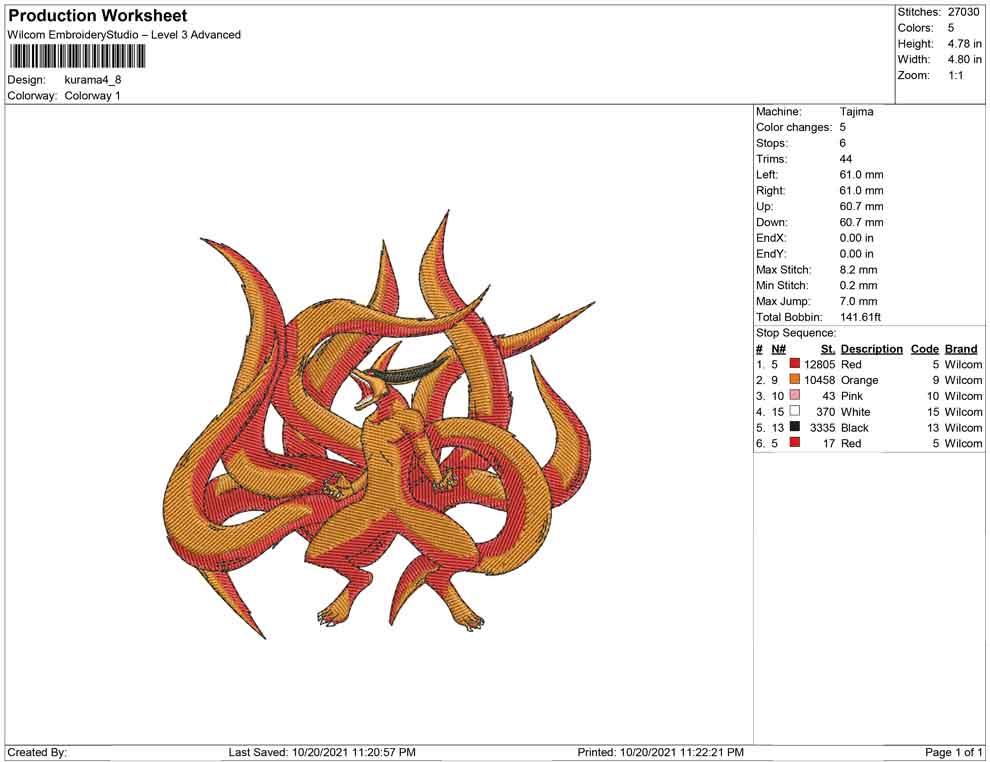Select the design name 'kurama4_8'
Viewport: 990px width, 762px height.
coord(93,80)
